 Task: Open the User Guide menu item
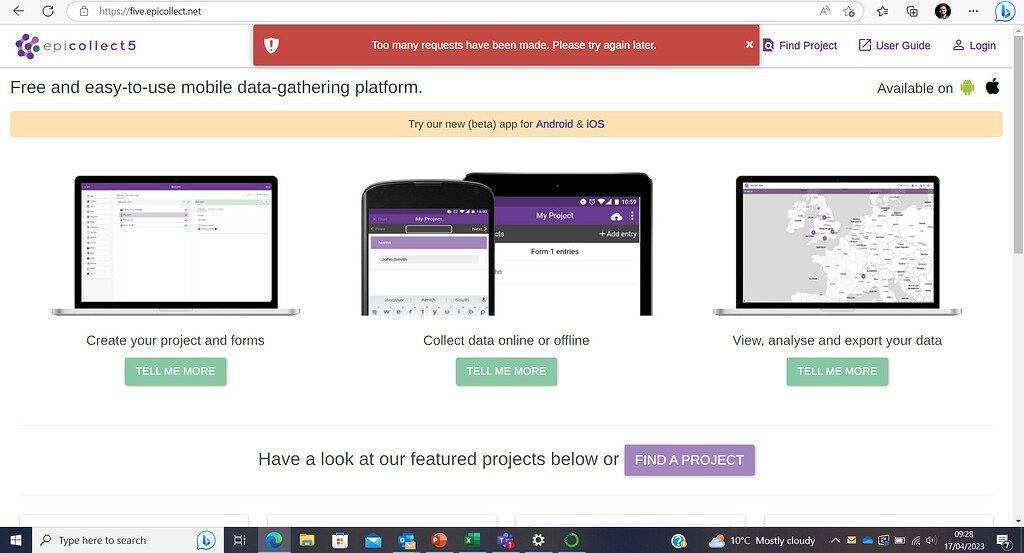[x=894, y=45]
